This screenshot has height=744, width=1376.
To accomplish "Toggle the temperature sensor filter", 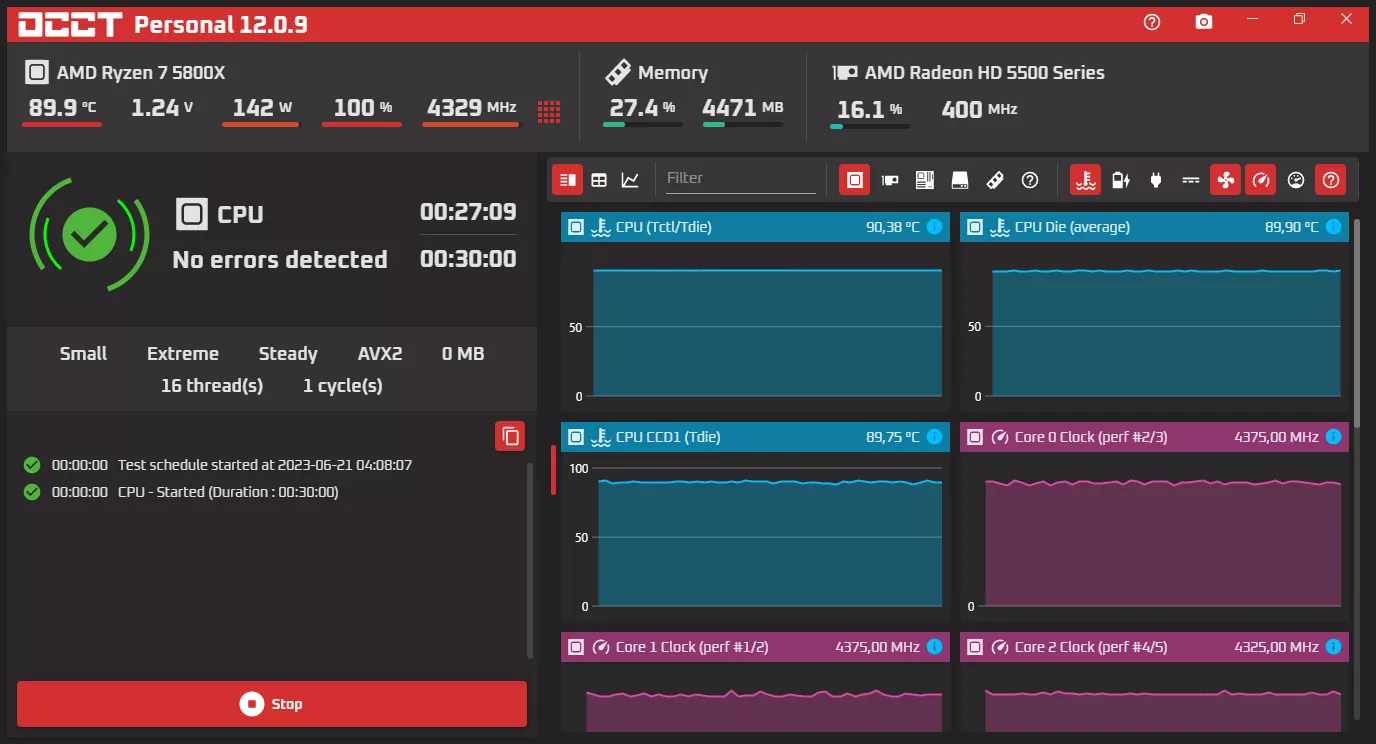I will point(1086,180).
